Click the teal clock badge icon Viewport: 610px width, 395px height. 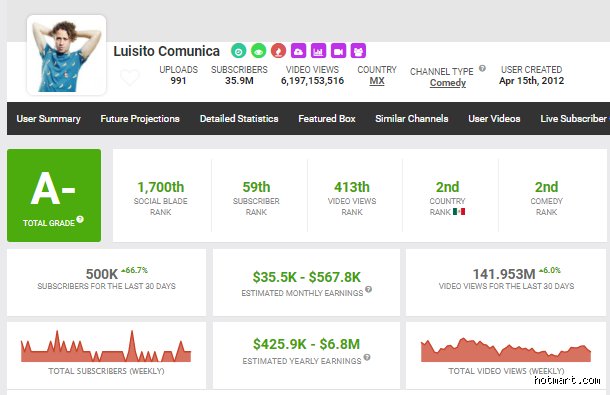(x=238, y=51)
